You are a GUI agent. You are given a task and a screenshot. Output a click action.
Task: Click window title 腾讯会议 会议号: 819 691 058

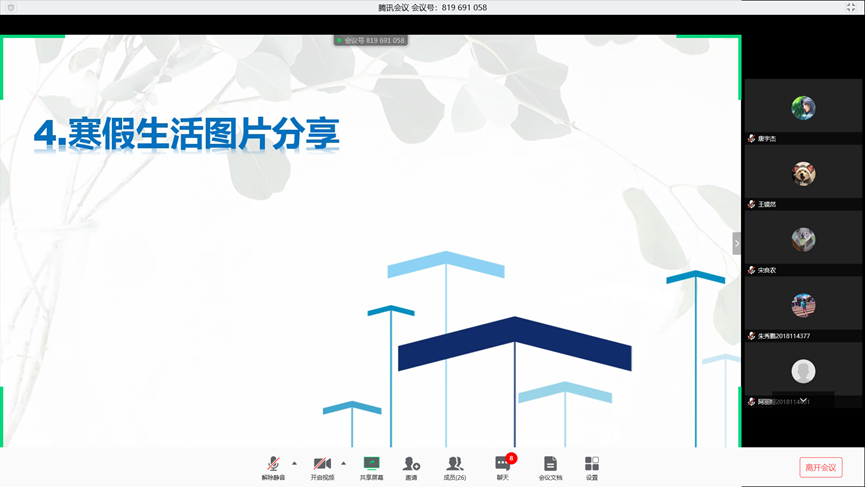(x=432, y=7)
